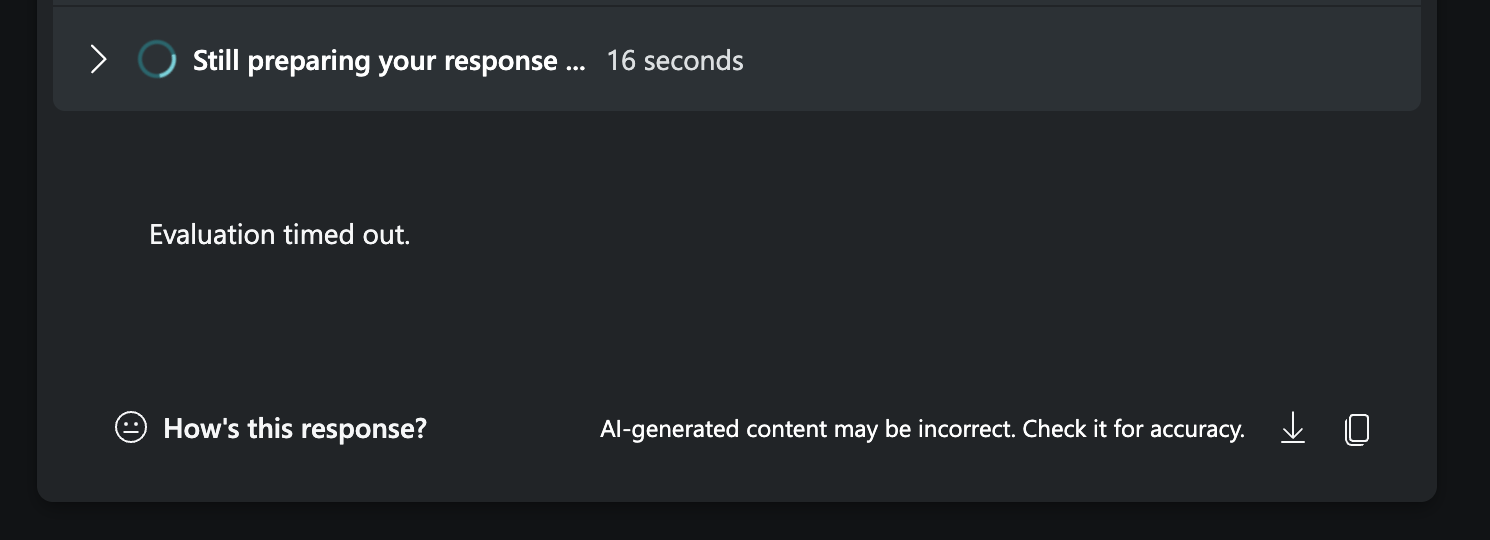Download the response with the arrow icon

[1293, 429]
